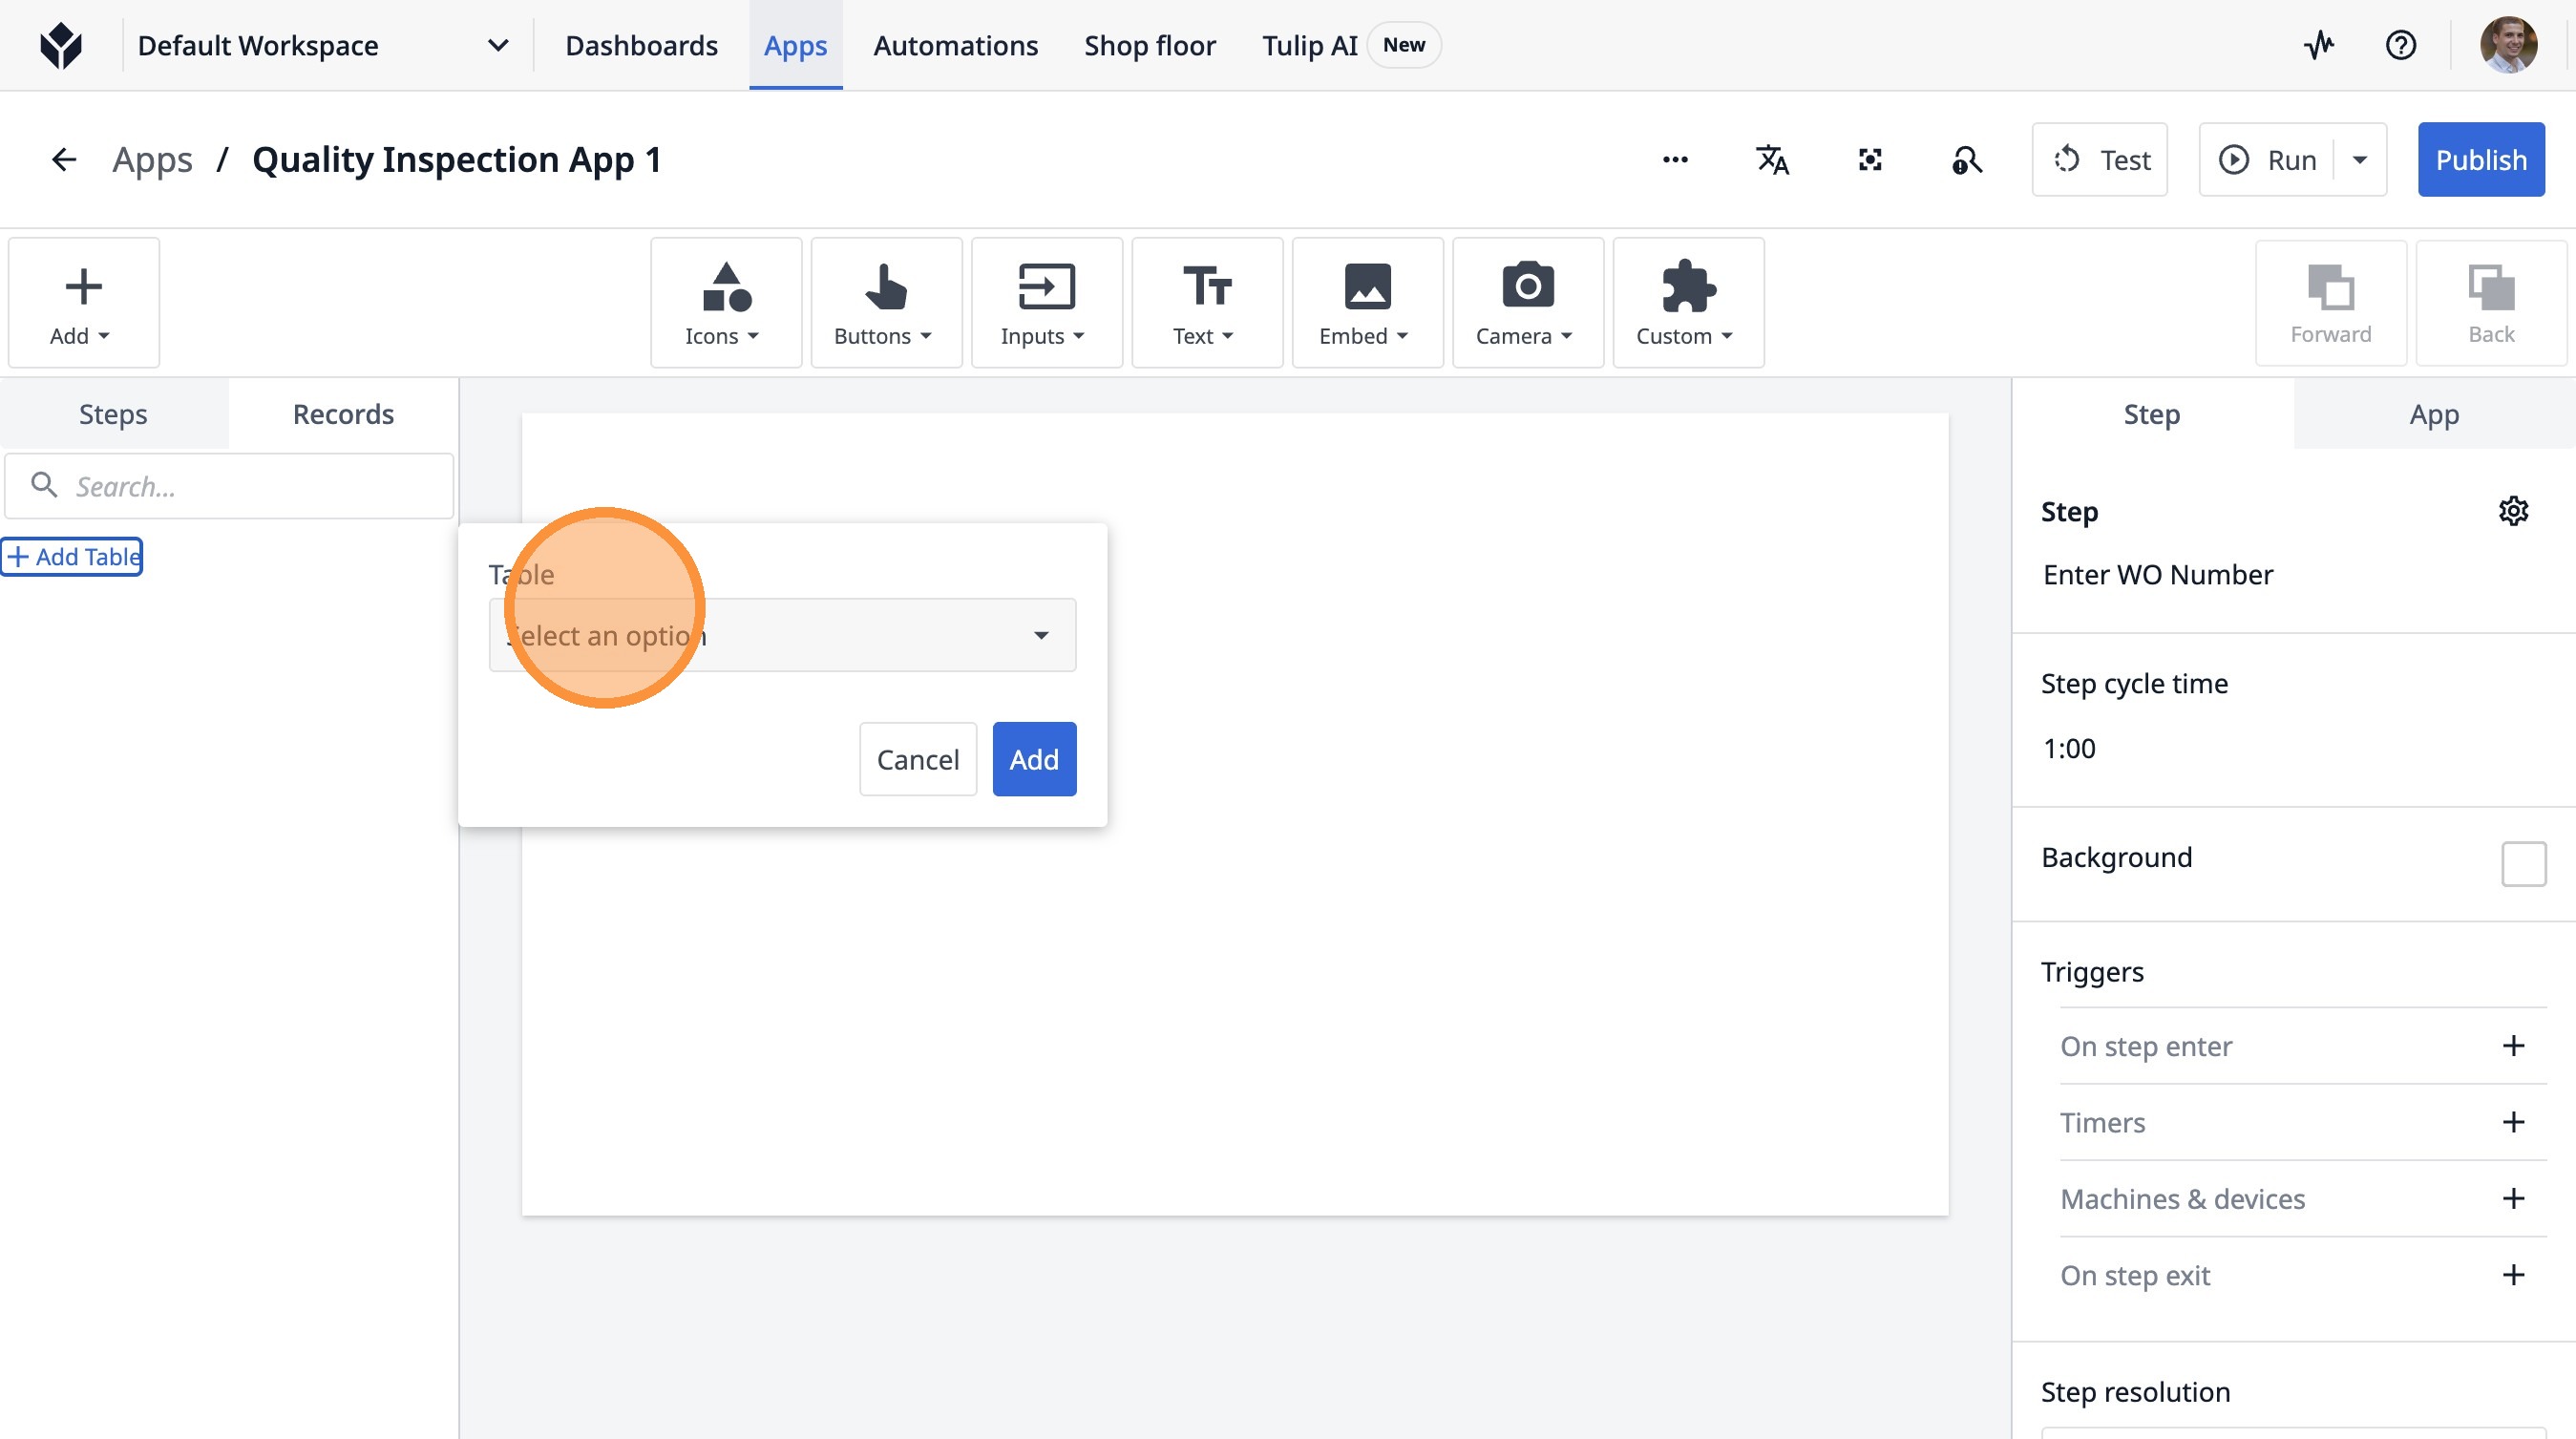Open the user search inspect icon

1966,160
